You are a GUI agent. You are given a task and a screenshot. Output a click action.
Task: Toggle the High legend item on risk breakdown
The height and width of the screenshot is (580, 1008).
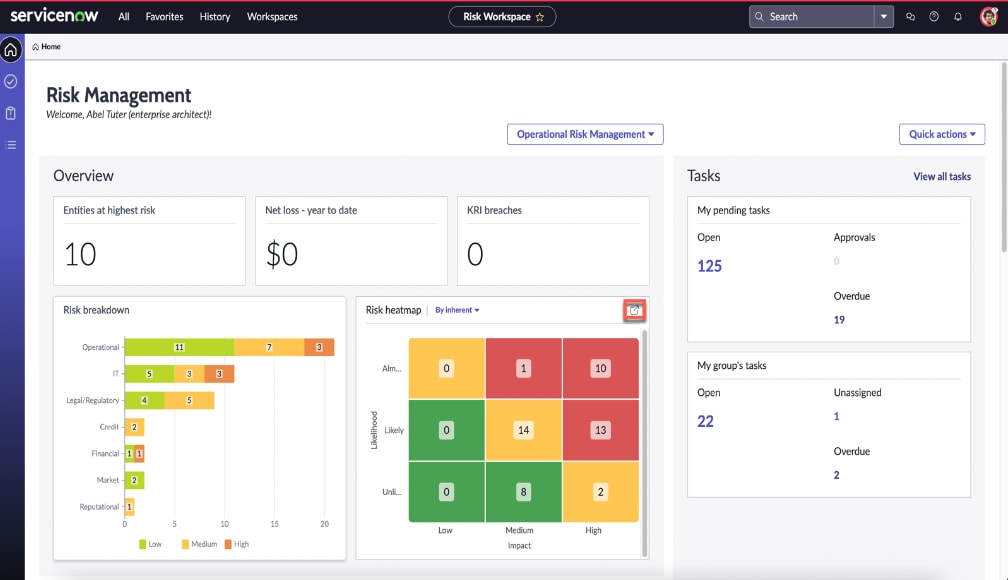coord(235,544)
